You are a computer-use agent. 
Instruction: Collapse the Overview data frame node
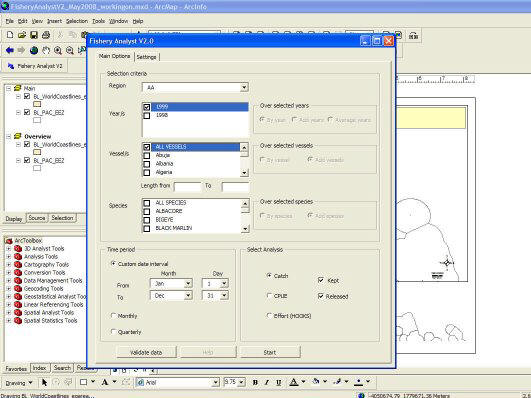coord(8,137)
